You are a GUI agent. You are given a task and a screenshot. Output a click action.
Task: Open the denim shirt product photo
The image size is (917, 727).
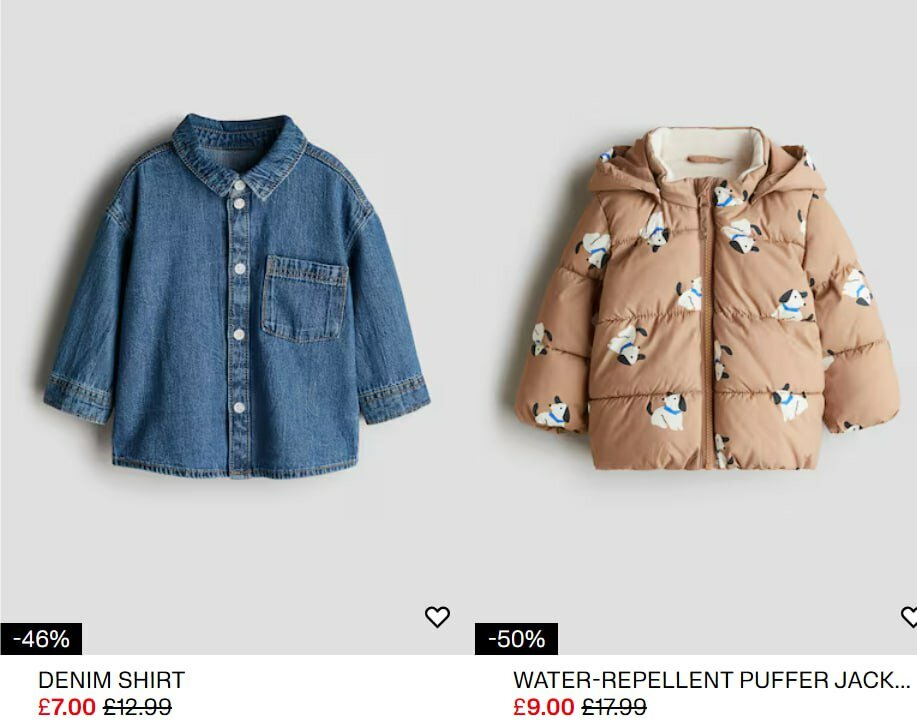coord(237,296)
